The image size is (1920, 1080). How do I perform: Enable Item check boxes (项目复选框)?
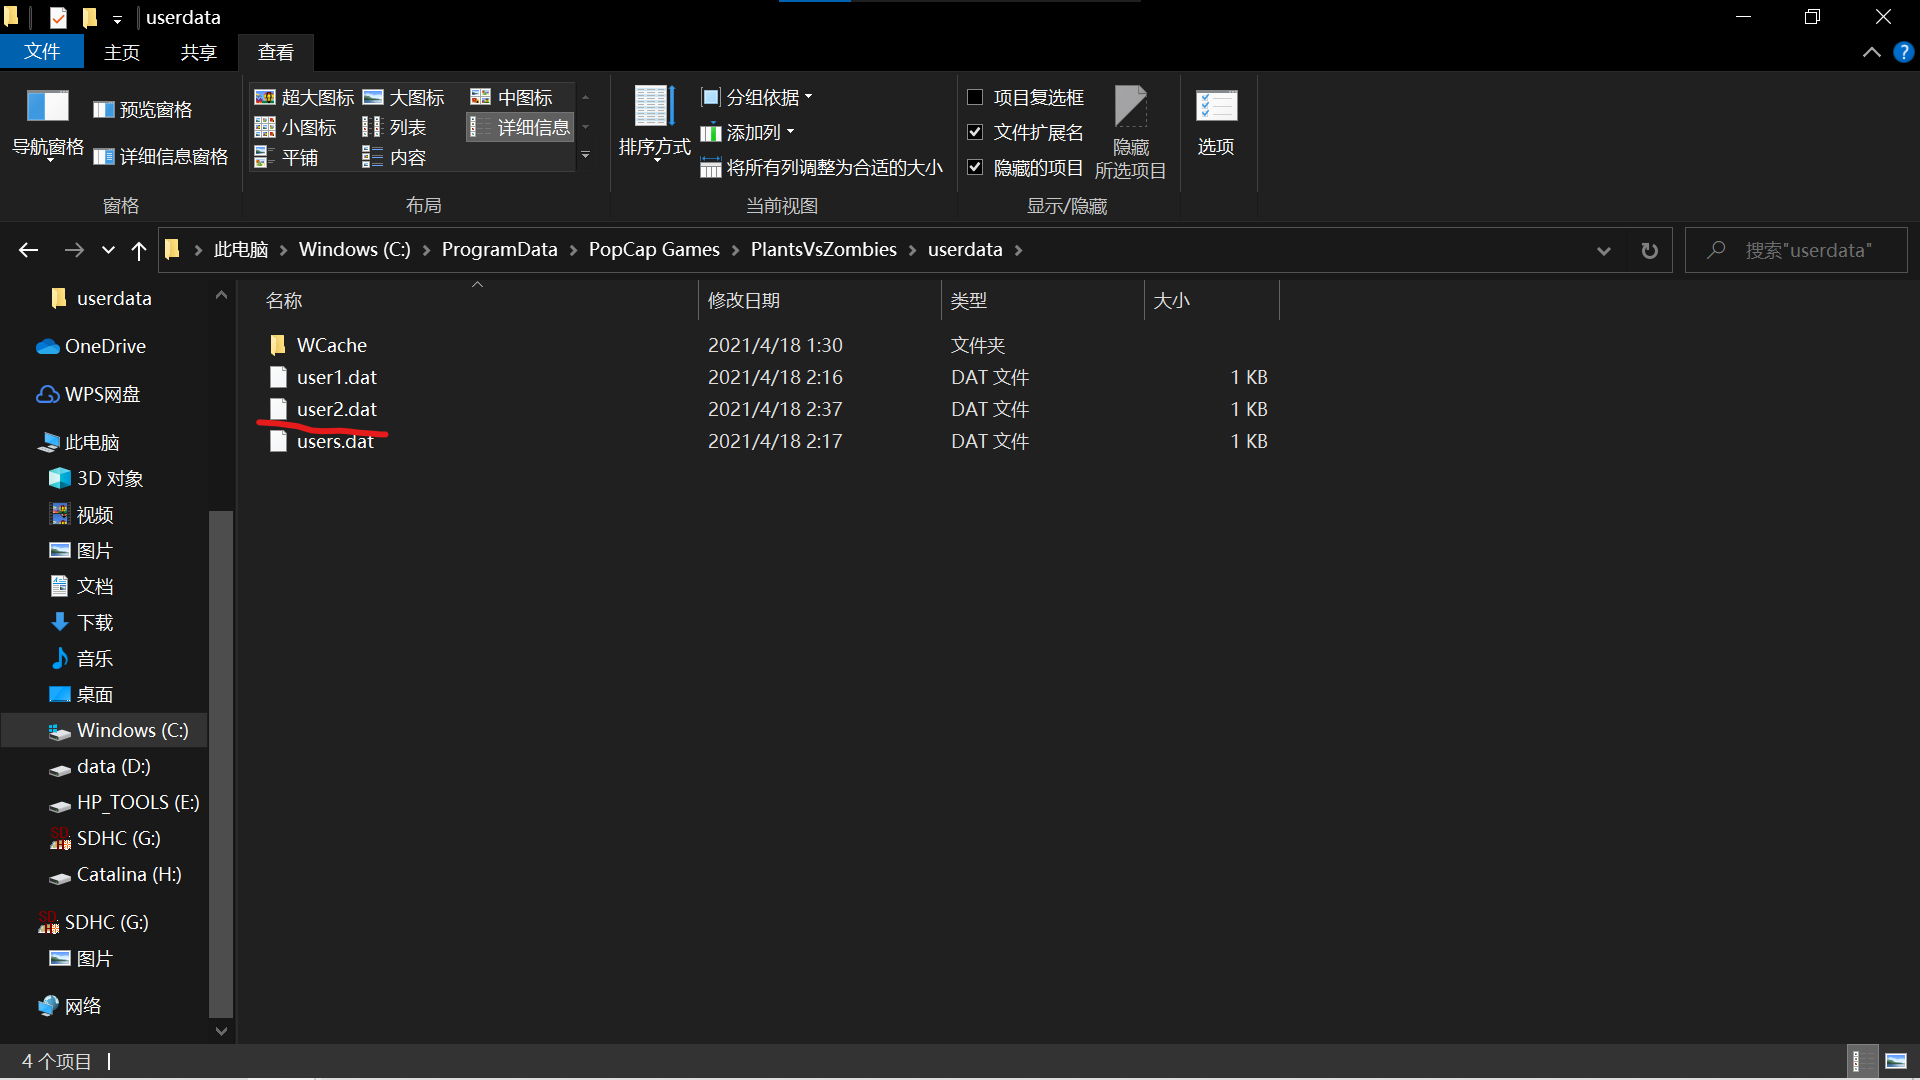tap(1026, 97)
